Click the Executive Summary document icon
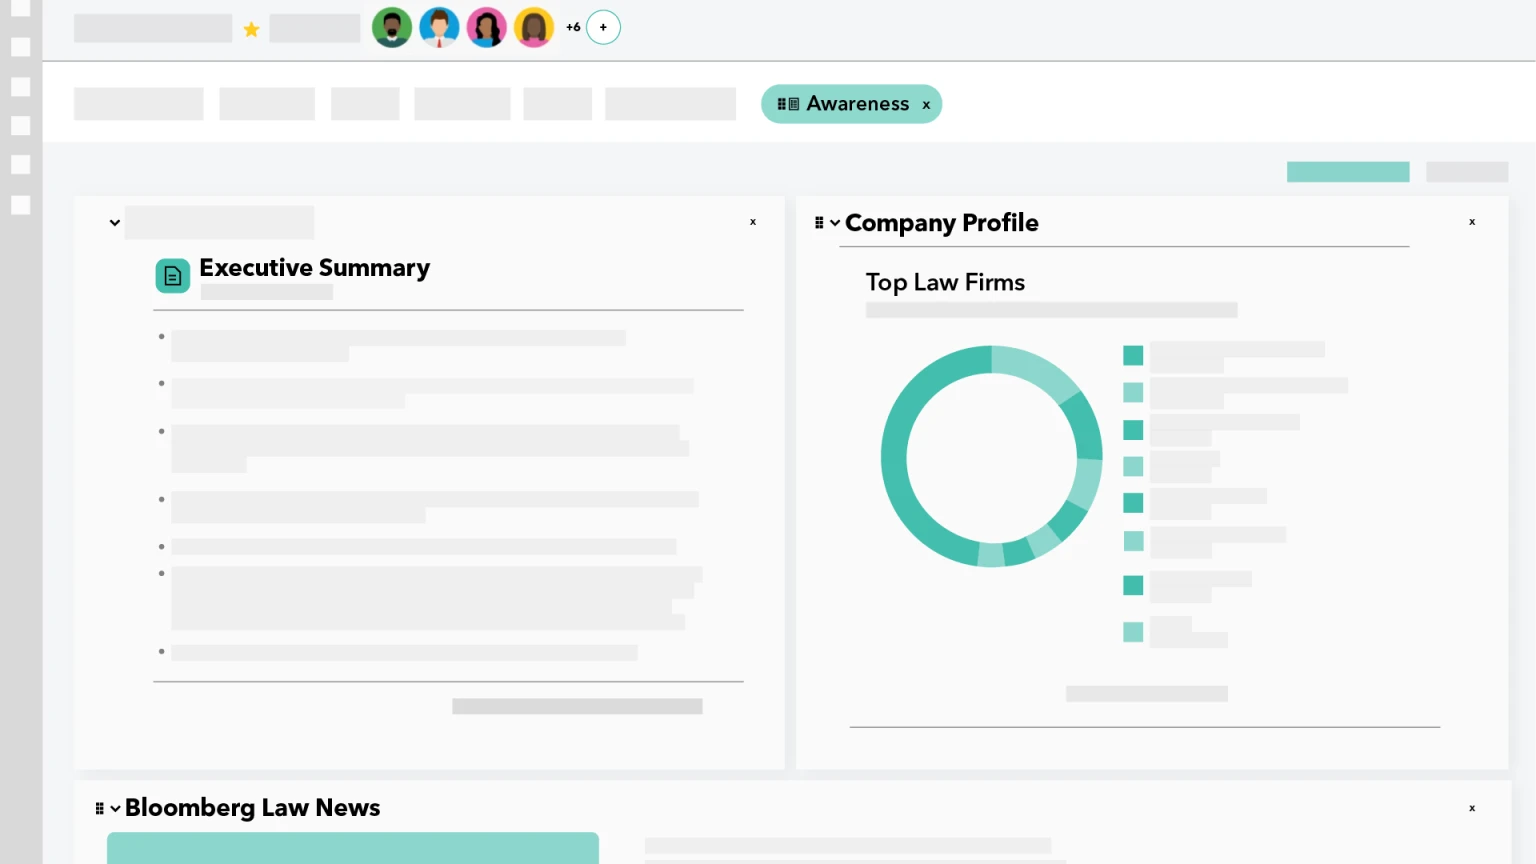The height and width of the screenshot is (864, 1536). point(173,276)
